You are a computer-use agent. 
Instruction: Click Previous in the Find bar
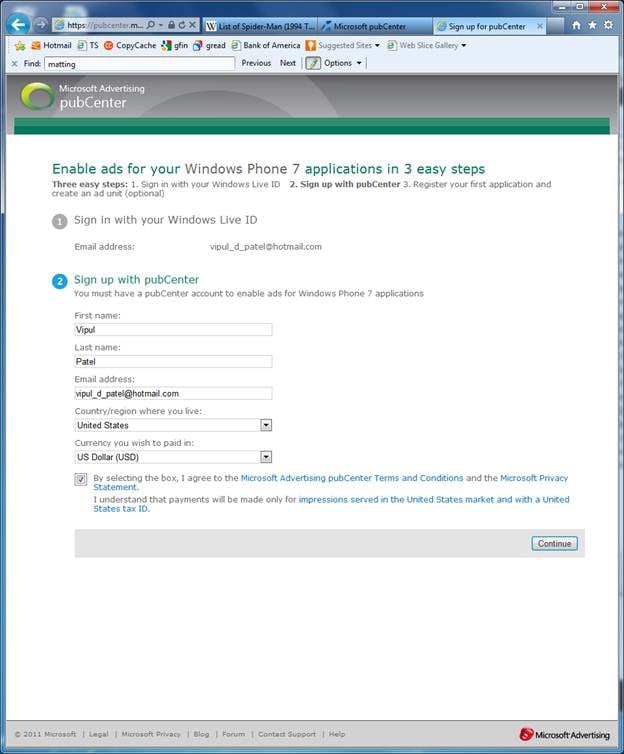256,63
